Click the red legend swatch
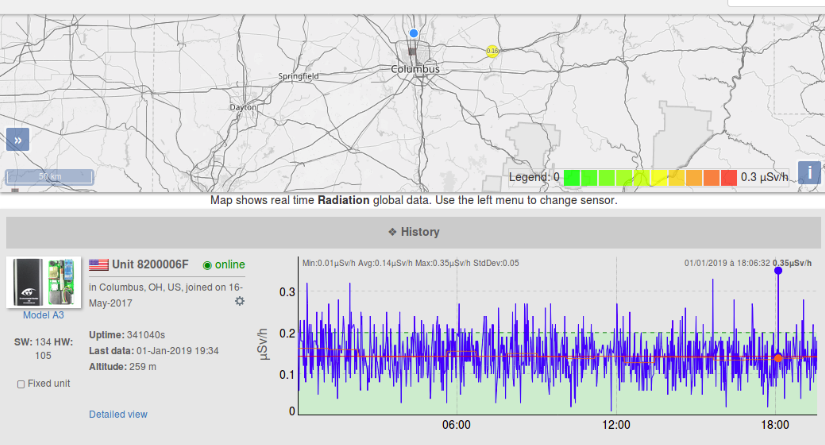 point(727,178)
